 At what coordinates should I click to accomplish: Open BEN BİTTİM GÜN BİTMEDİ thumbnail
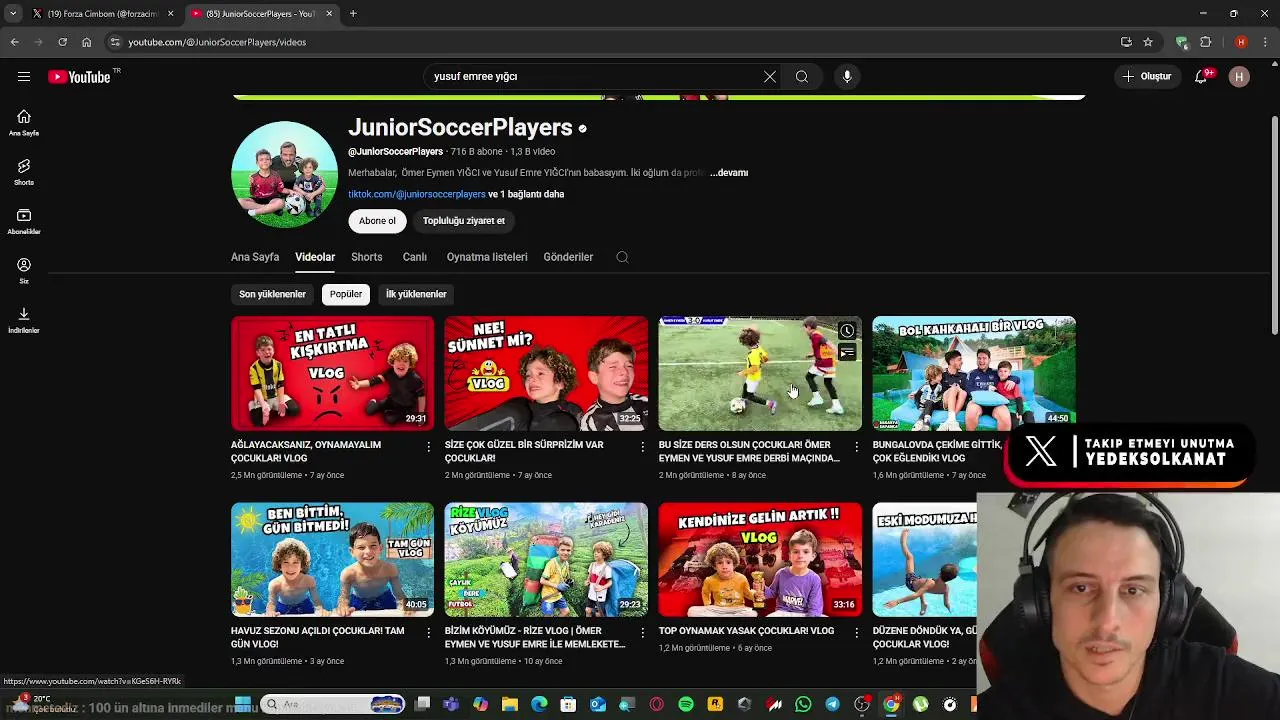coord(332,559)
